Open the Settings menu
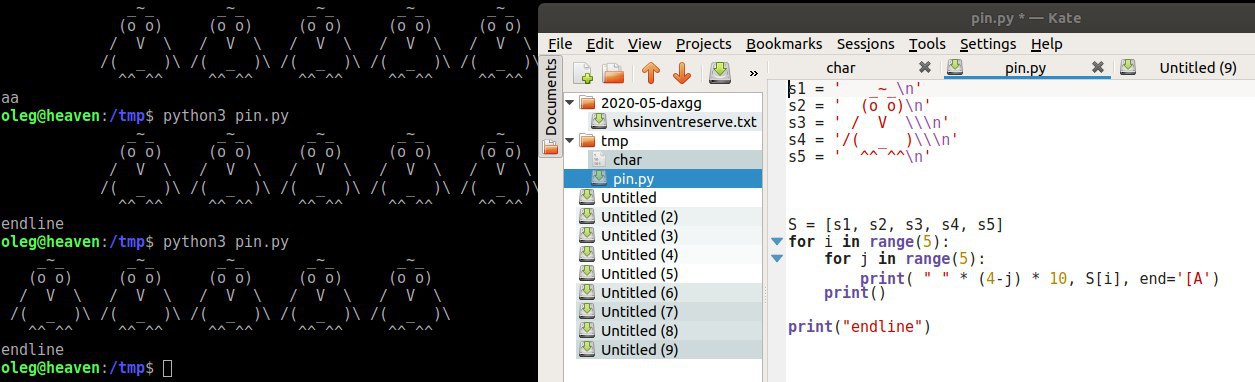The image size is (1255, 382). (x=989, y=44)
